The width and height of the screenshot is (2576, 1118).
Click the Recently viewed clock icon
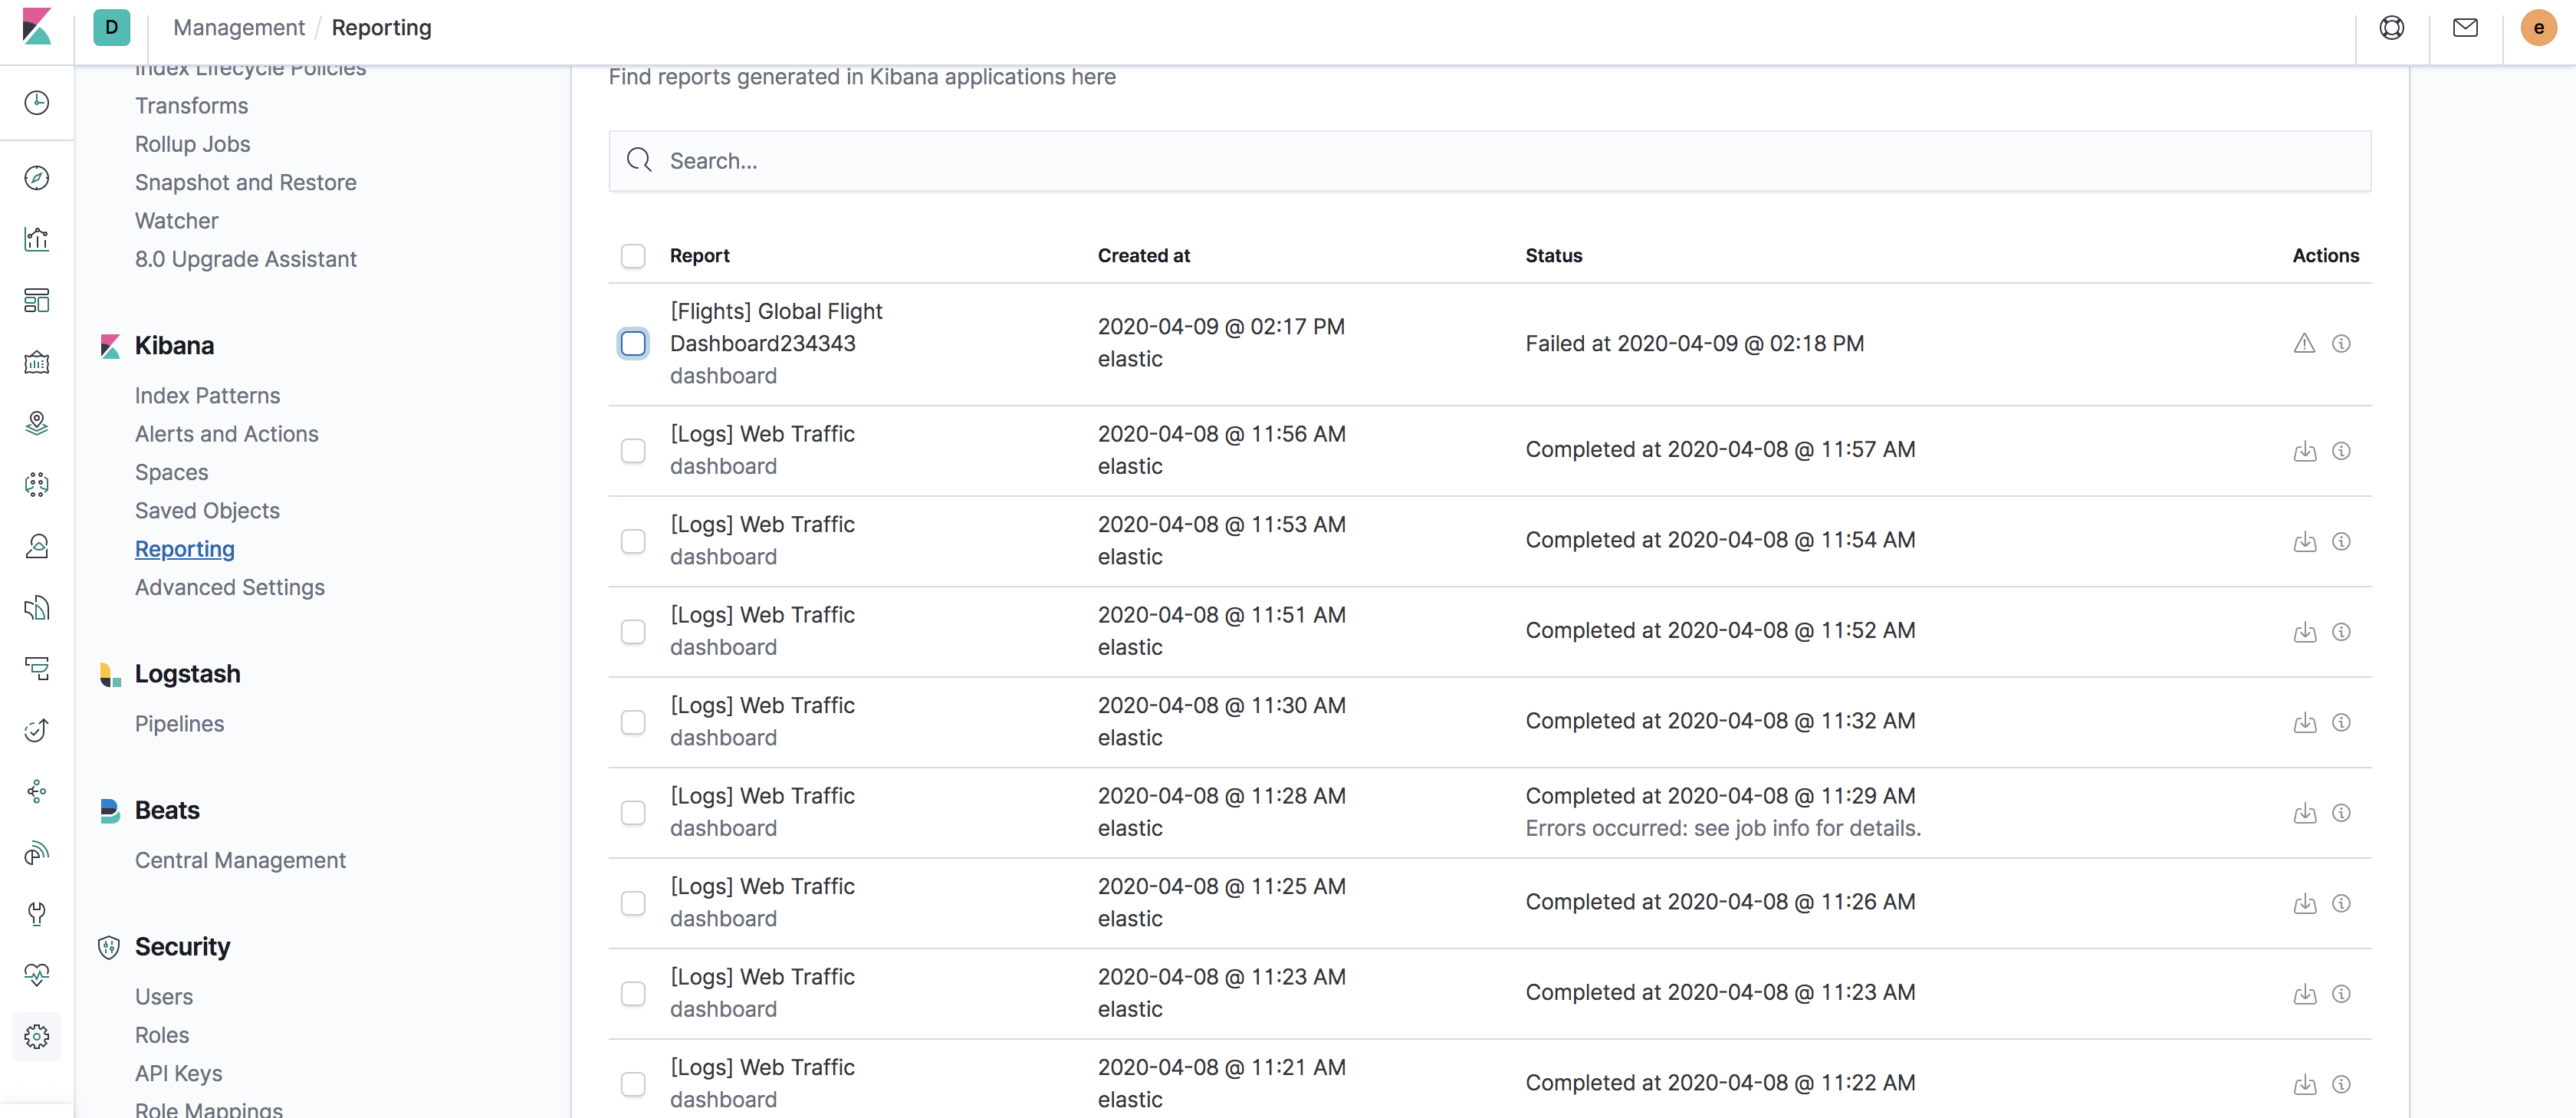[37, 102]
